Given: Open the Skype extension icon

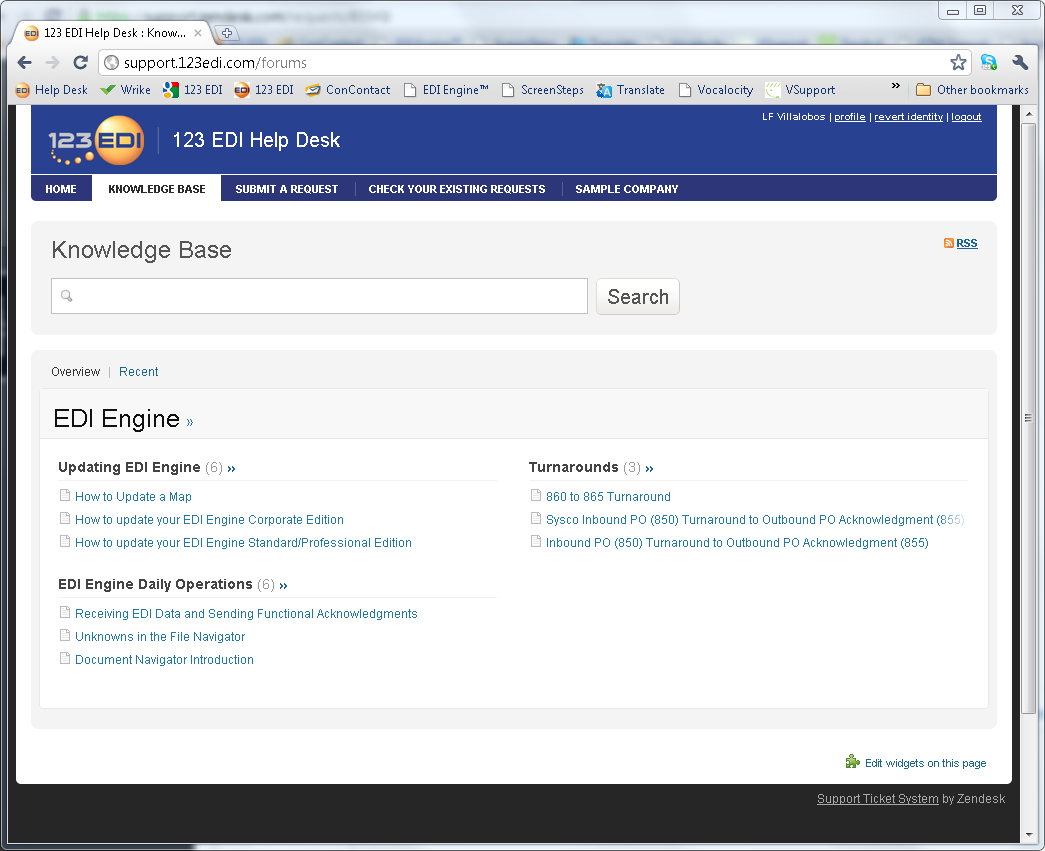Looking at the screenshot, I should [x=989, y=63].
